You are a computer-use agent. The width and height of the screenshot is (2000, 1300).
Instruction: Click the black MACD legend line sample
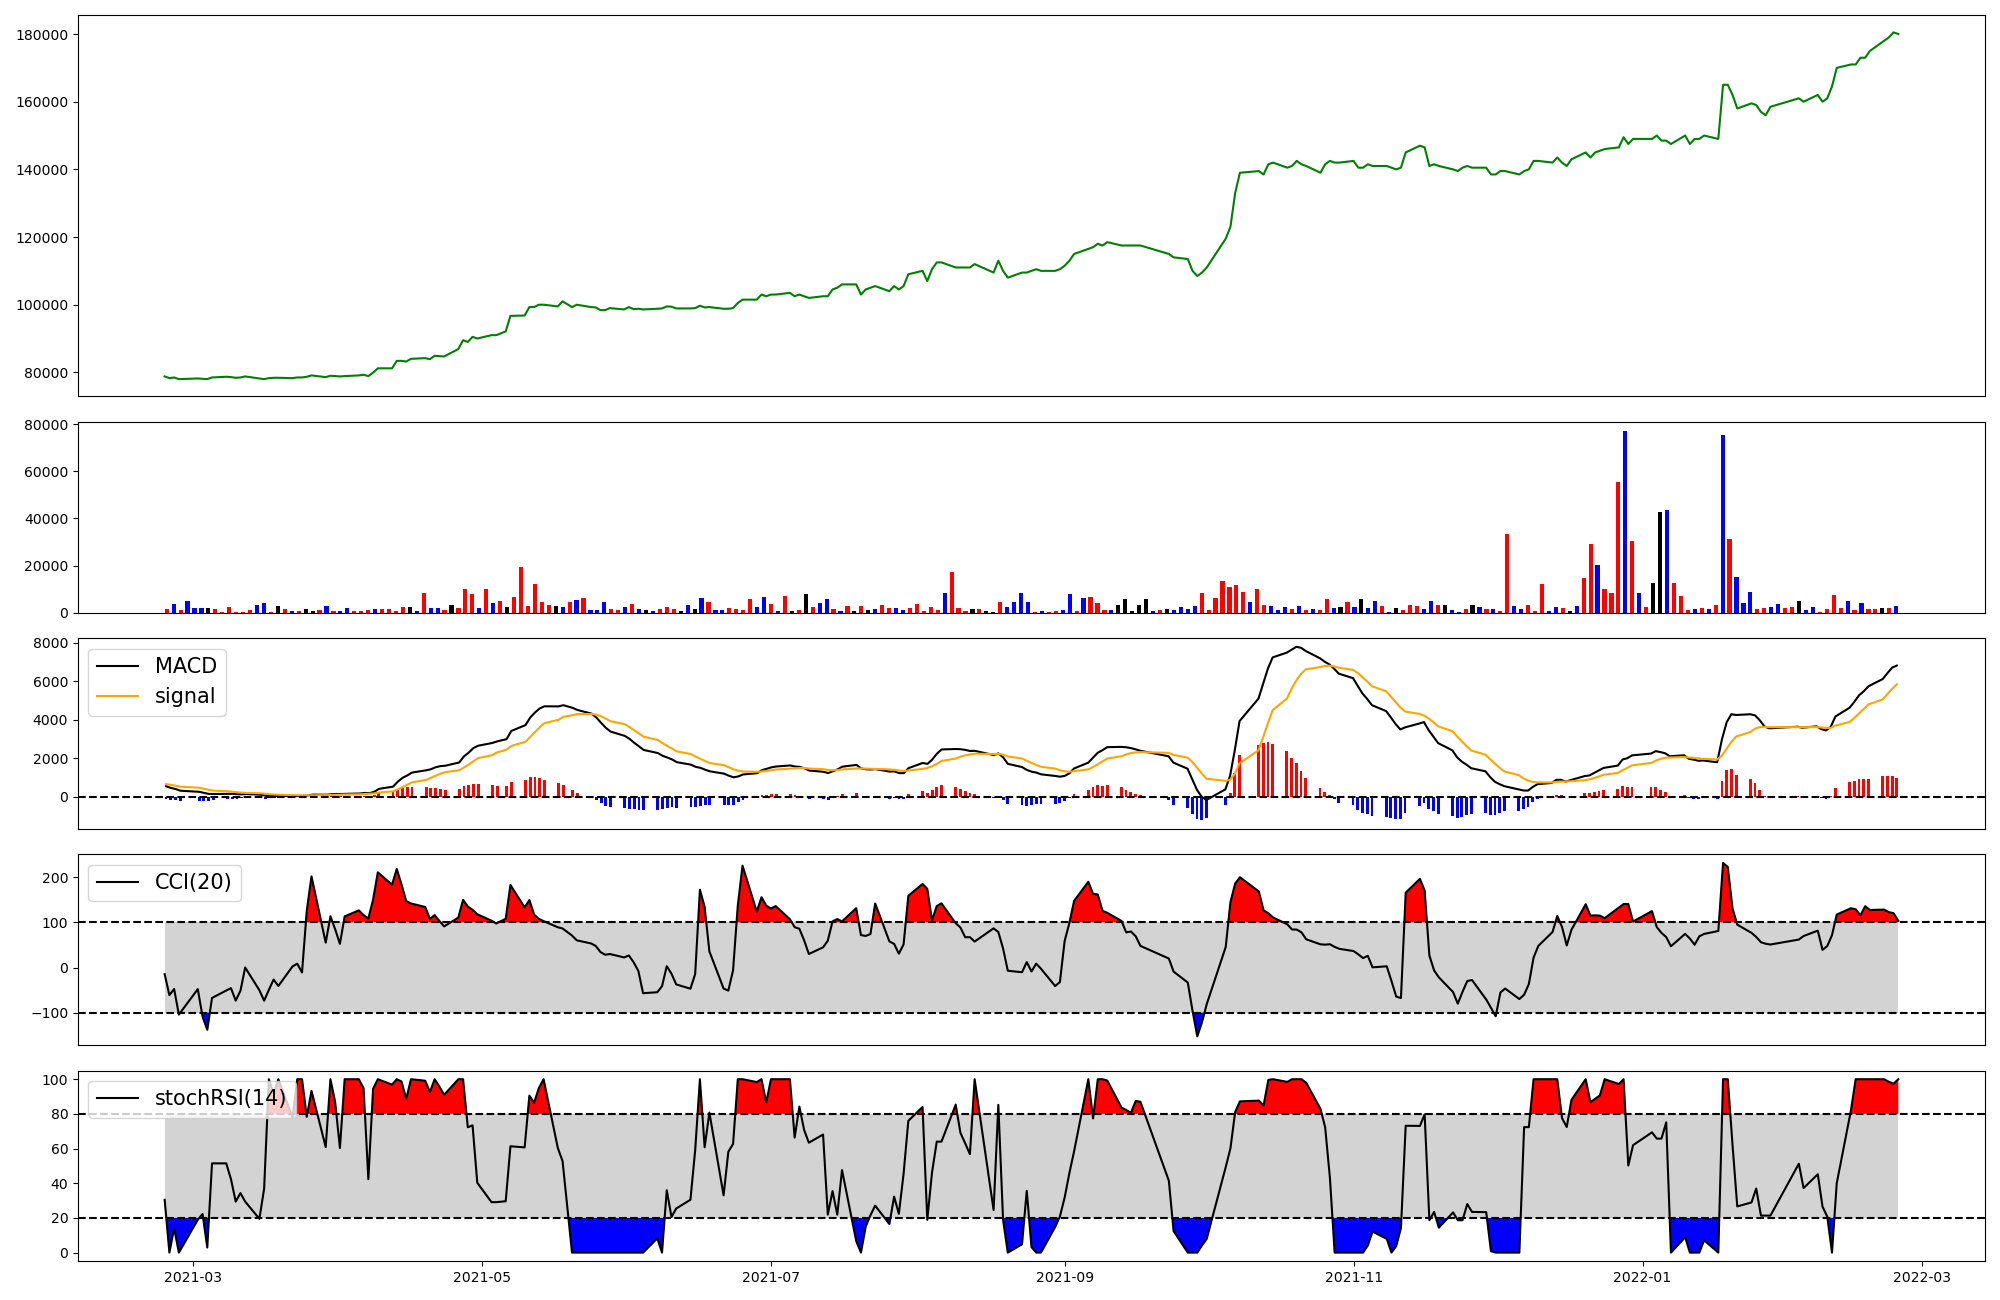117,667
